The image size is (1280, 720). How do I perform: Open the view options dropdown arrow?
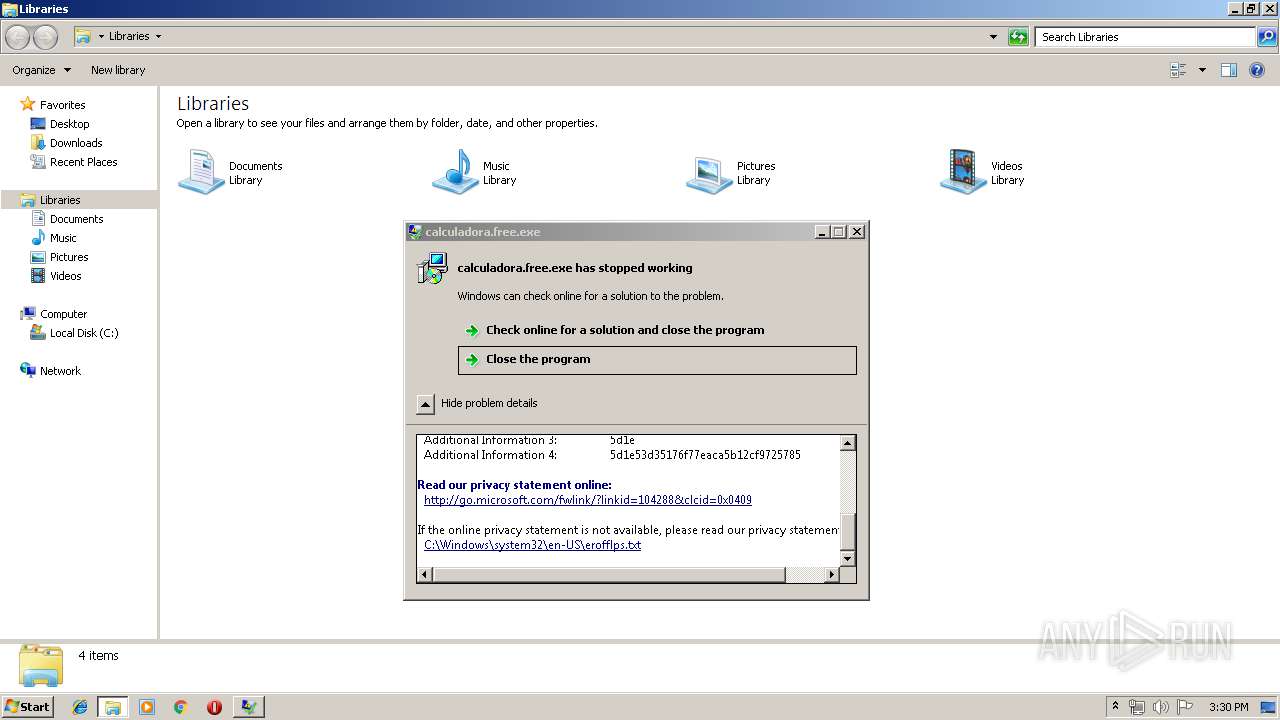1202,70
